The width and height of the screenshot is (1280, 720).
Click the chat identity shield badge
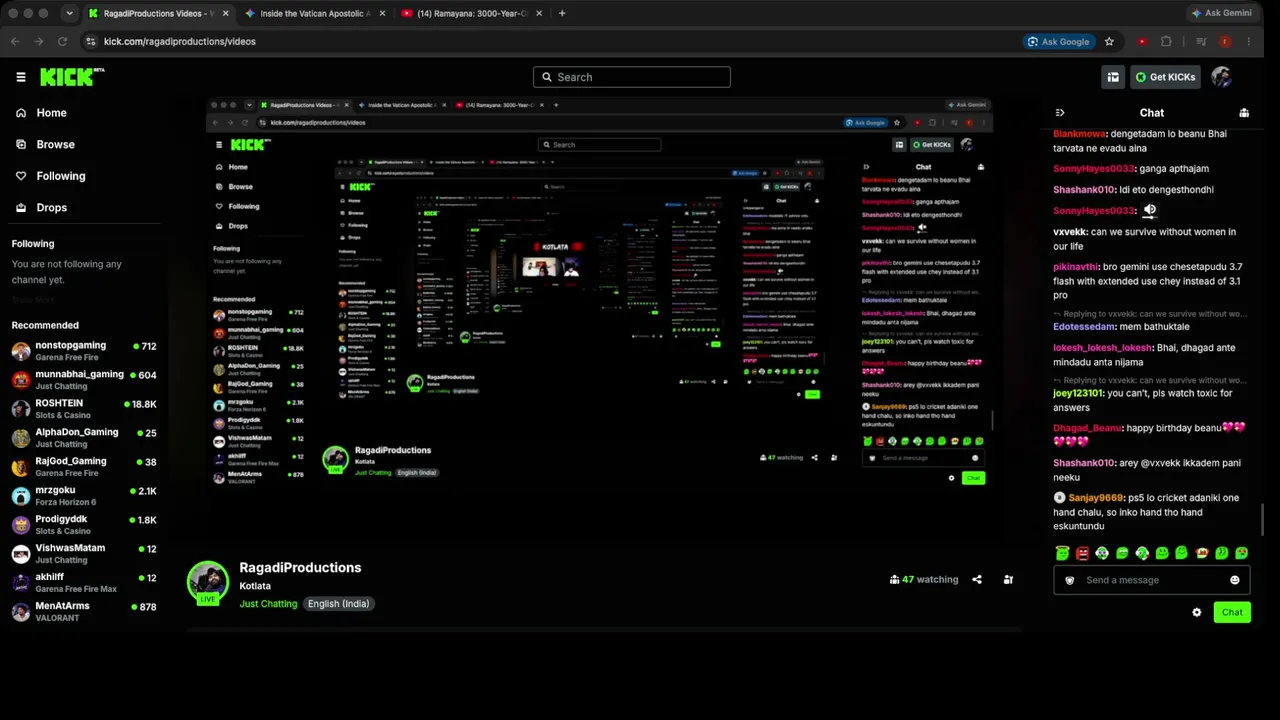coord(1070,580)
